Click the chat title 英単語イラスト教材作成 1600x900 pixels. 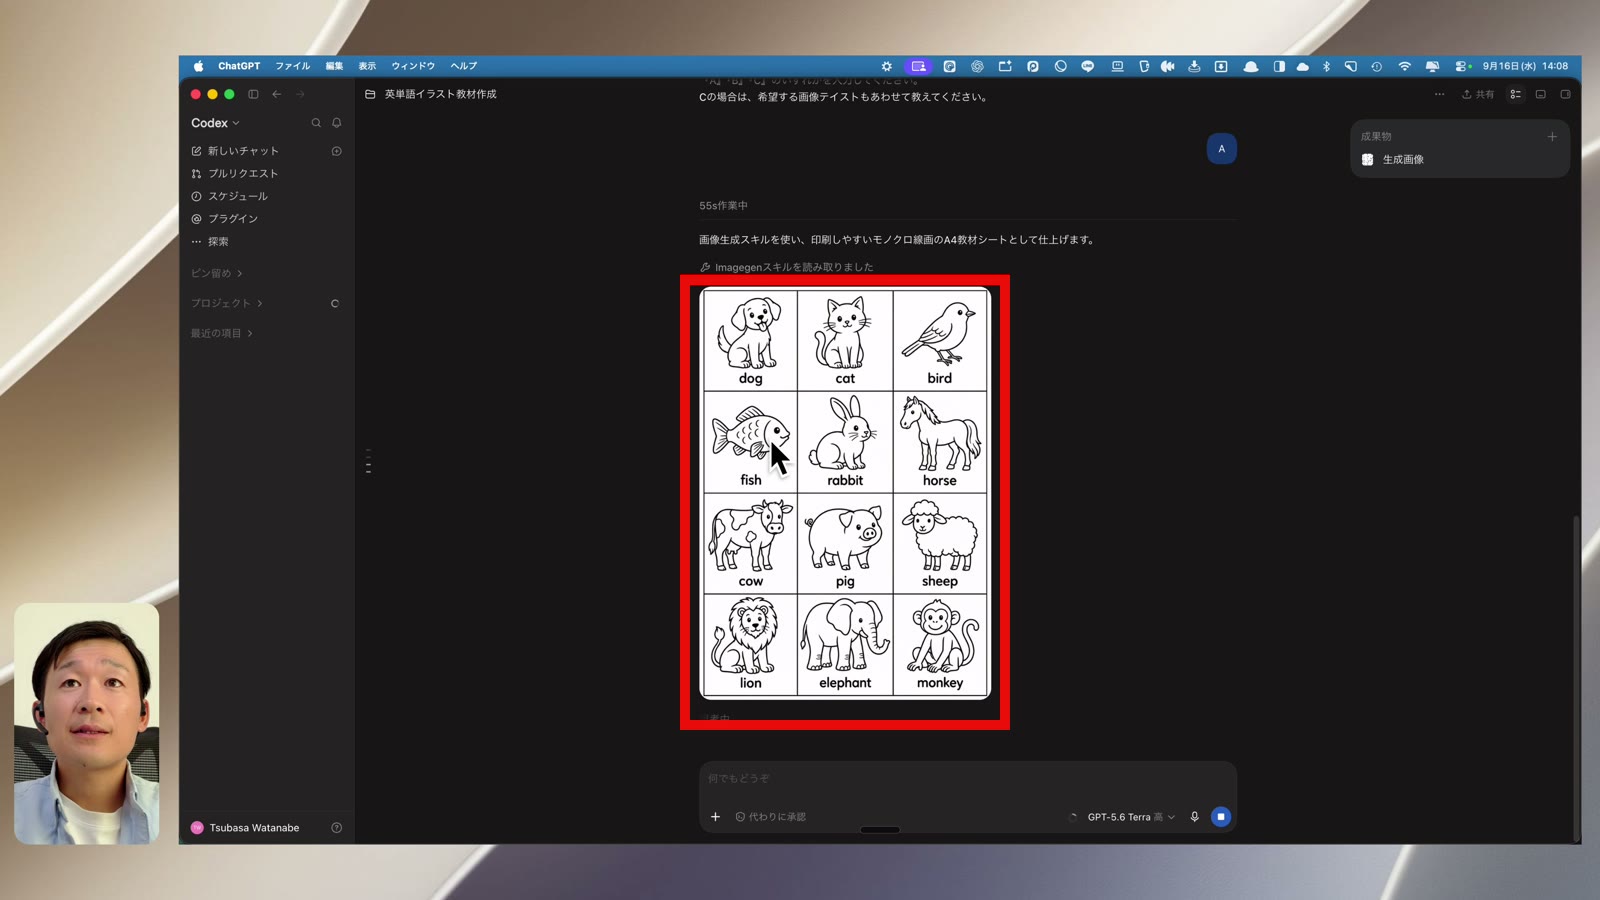[441, 94]
